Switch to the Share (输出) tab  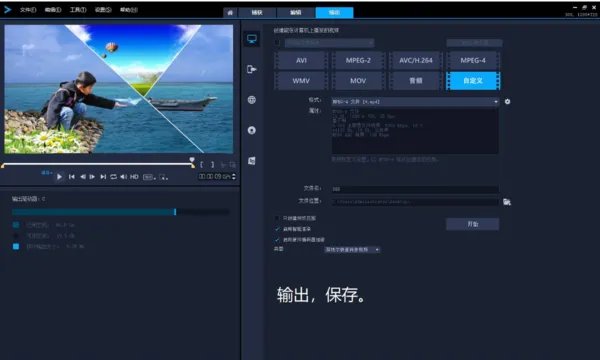(334, 13)
